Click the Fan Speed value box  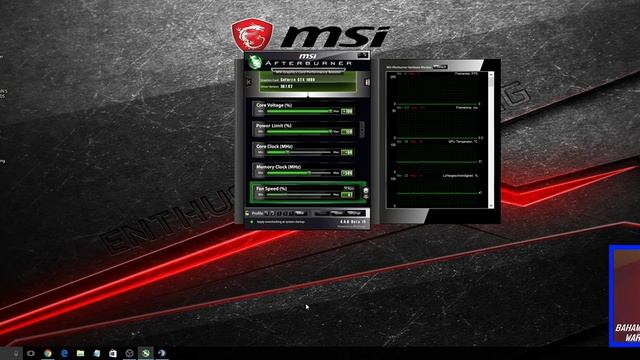pos(347,195)
